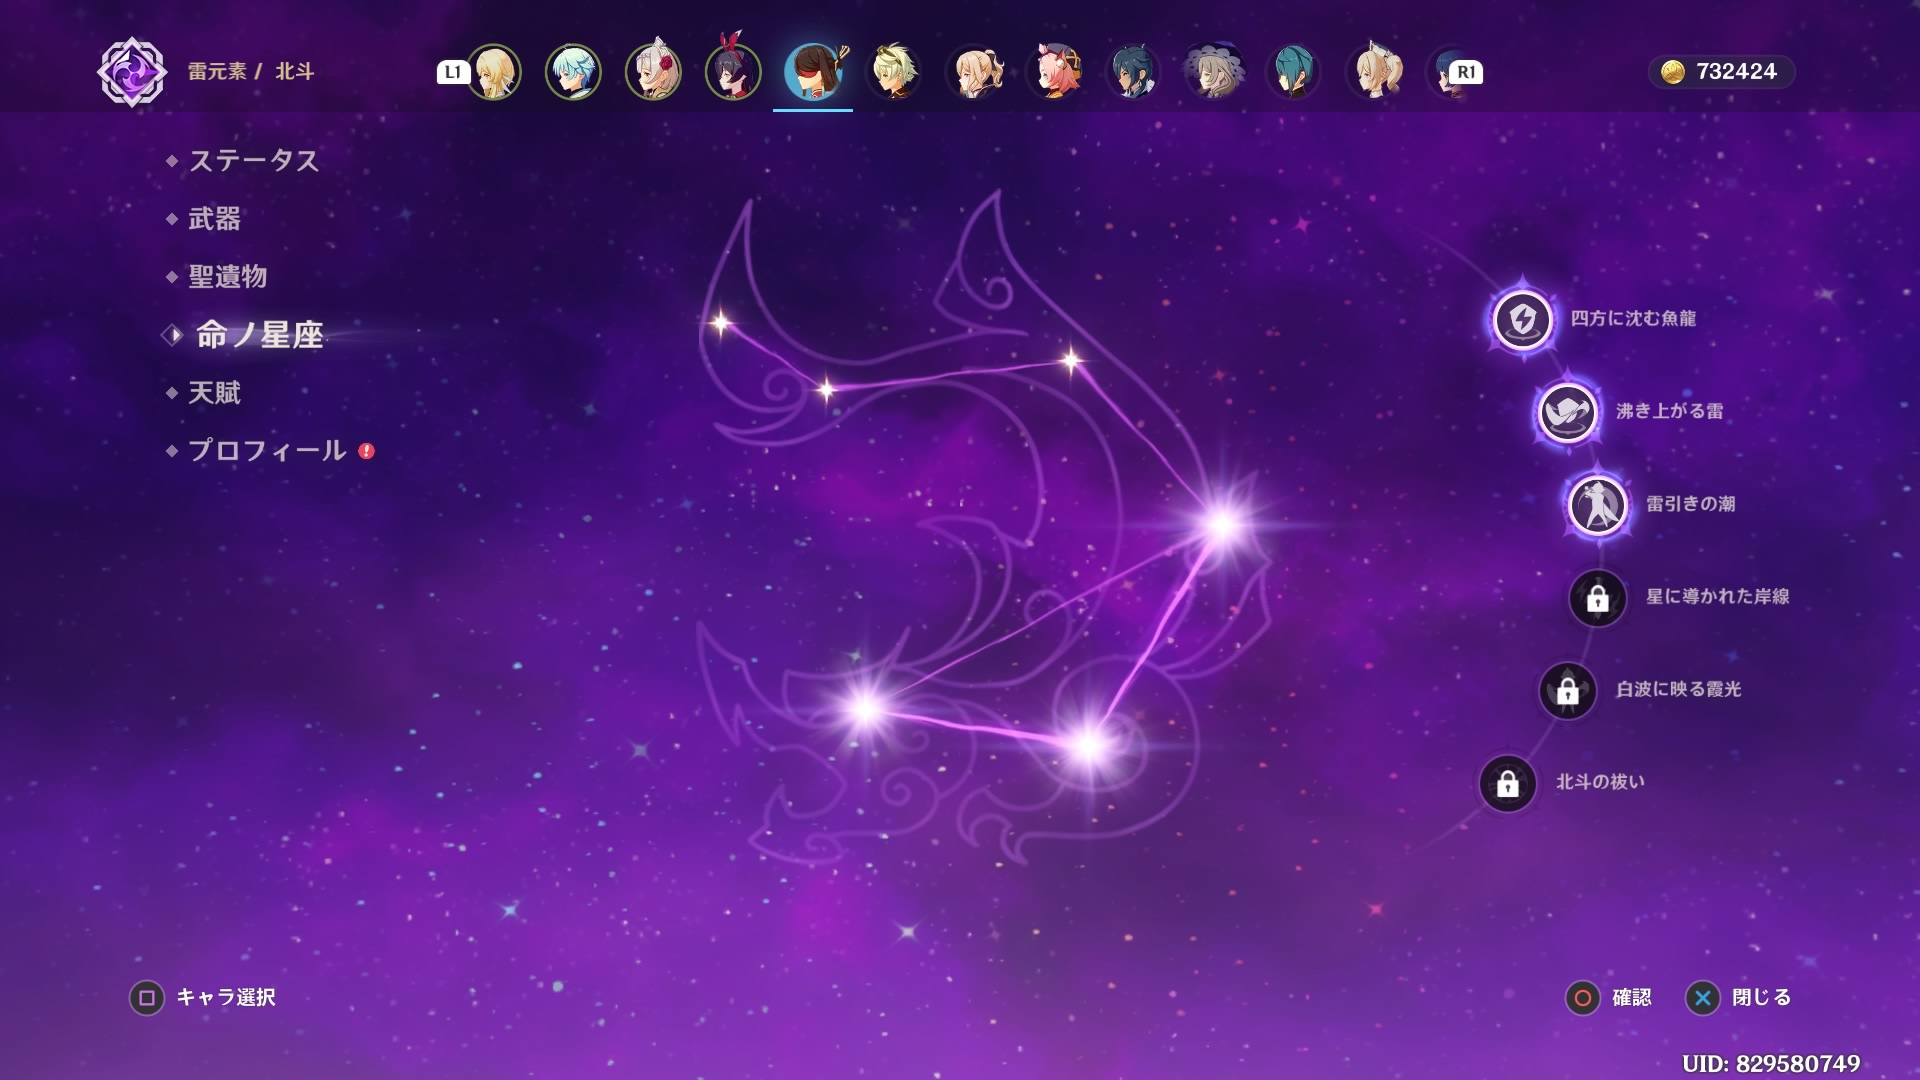Select the light-blue-haired character portrait
The image size is (1920, 1080).
click(573, 72)
